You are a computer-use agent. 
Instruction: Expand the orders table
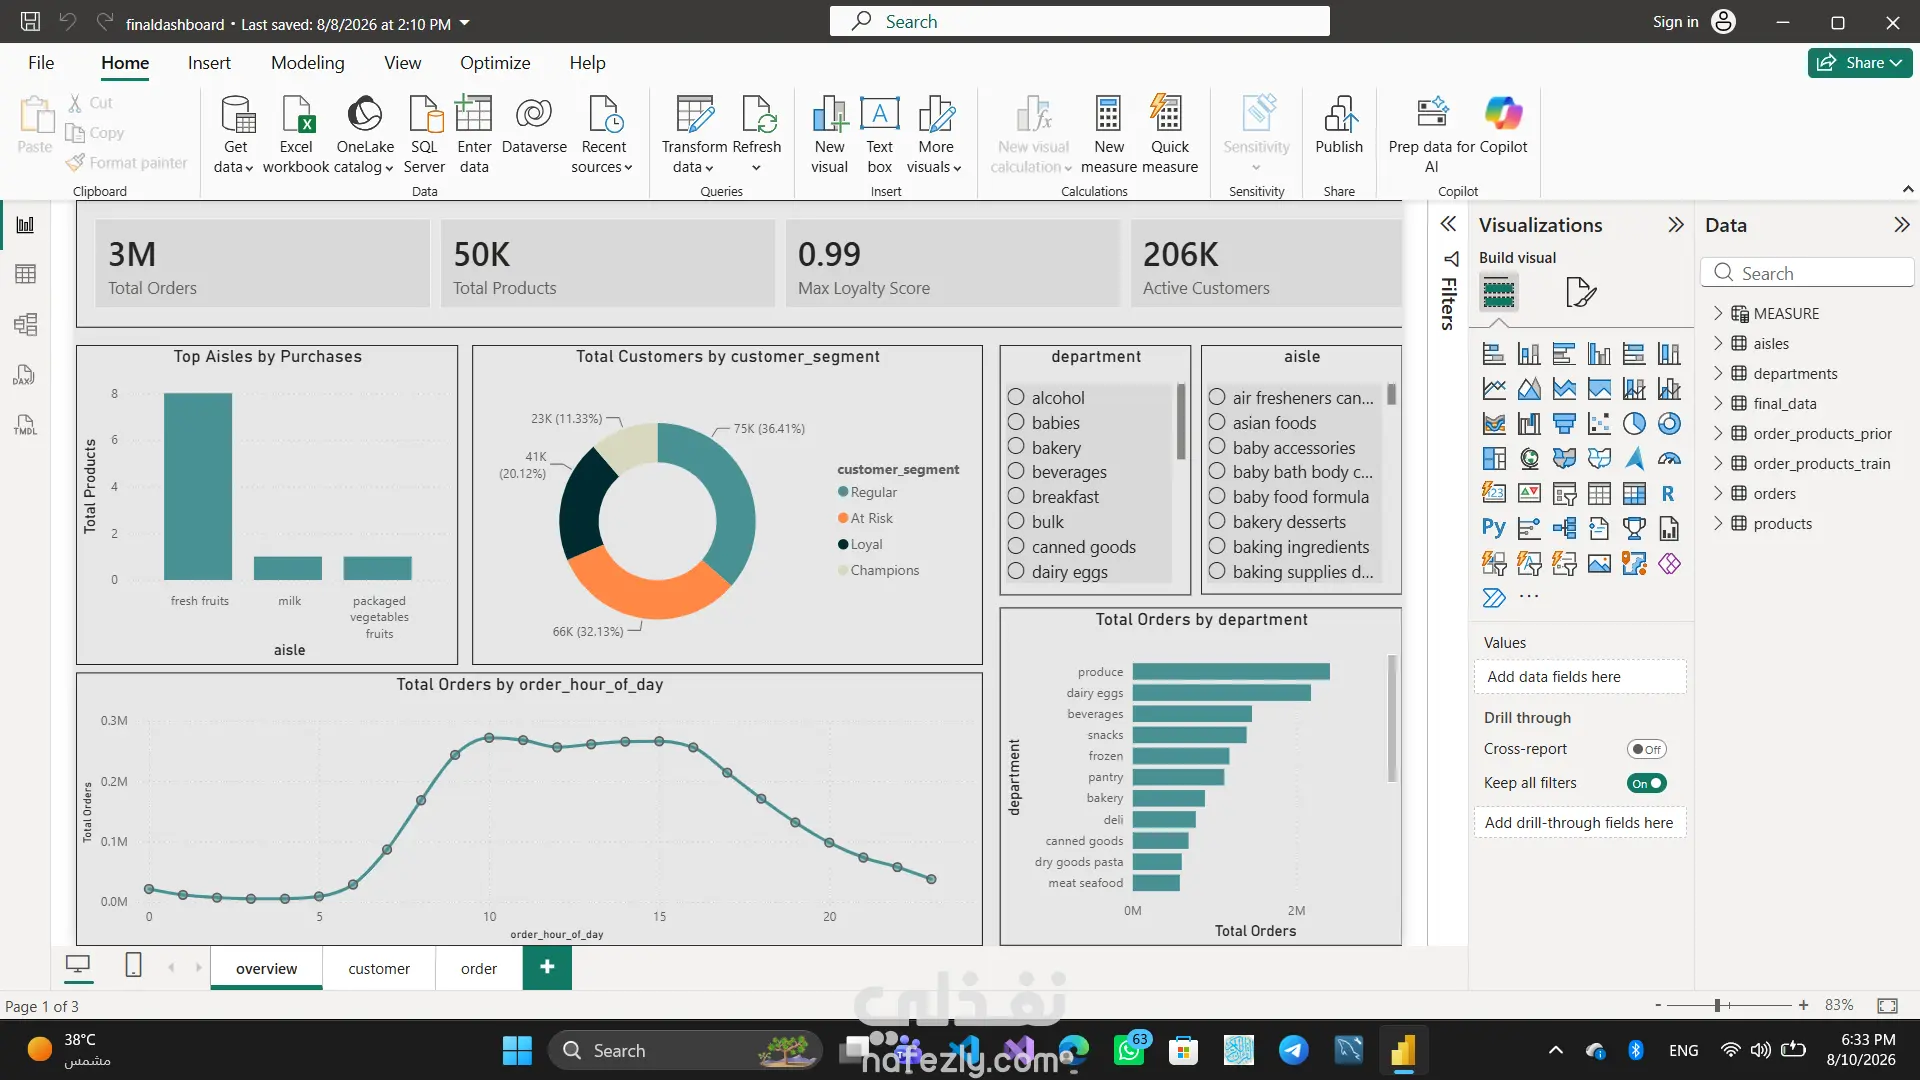pos(1718,493)
